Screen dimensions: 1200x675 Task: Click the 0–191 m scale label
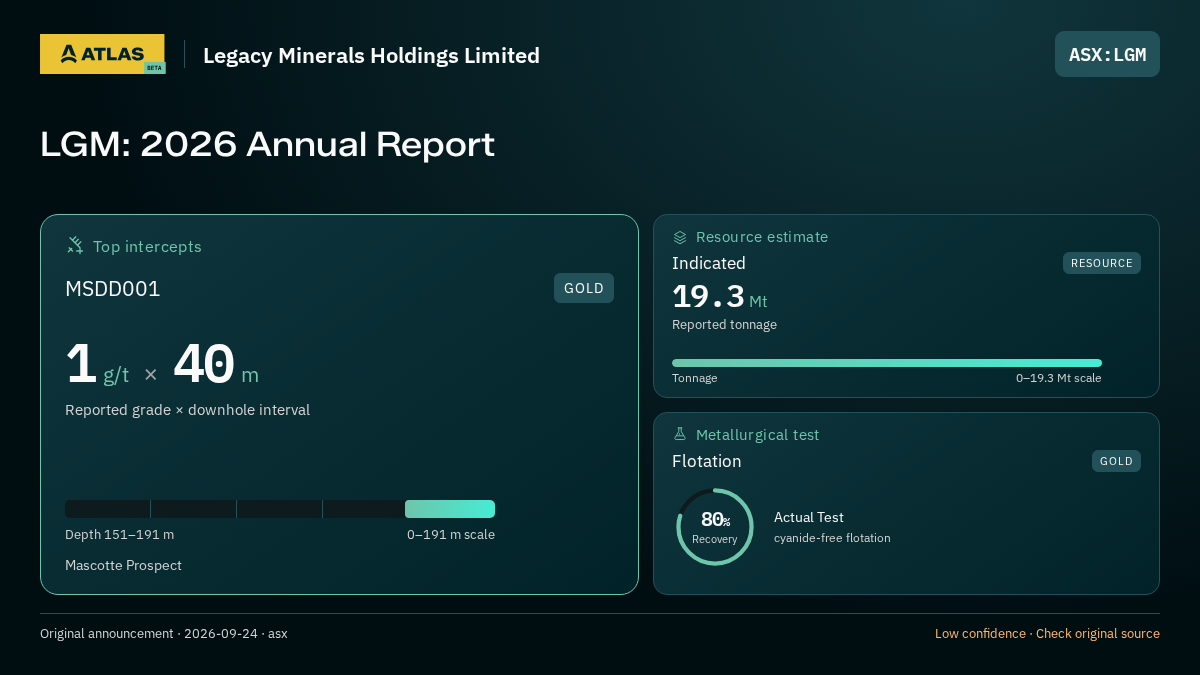[451, 535]
